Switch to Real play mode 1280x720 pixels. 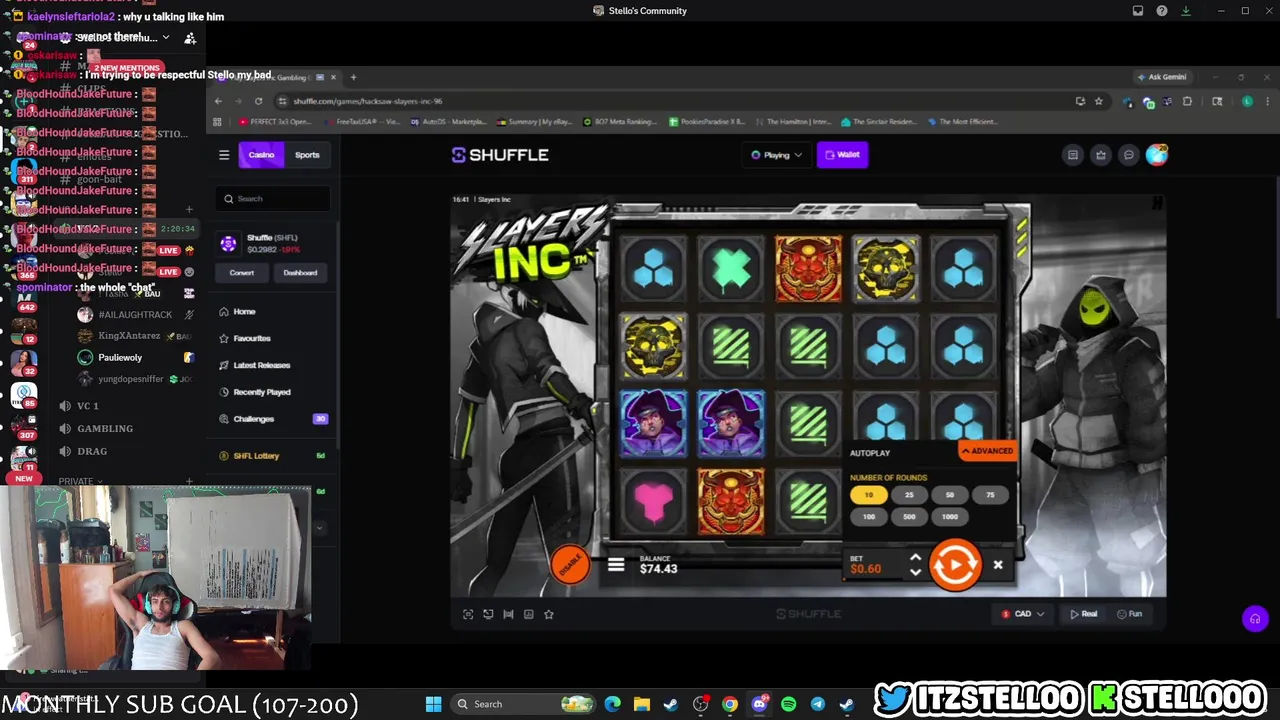pyautogui.click(x=1083, y=614)
